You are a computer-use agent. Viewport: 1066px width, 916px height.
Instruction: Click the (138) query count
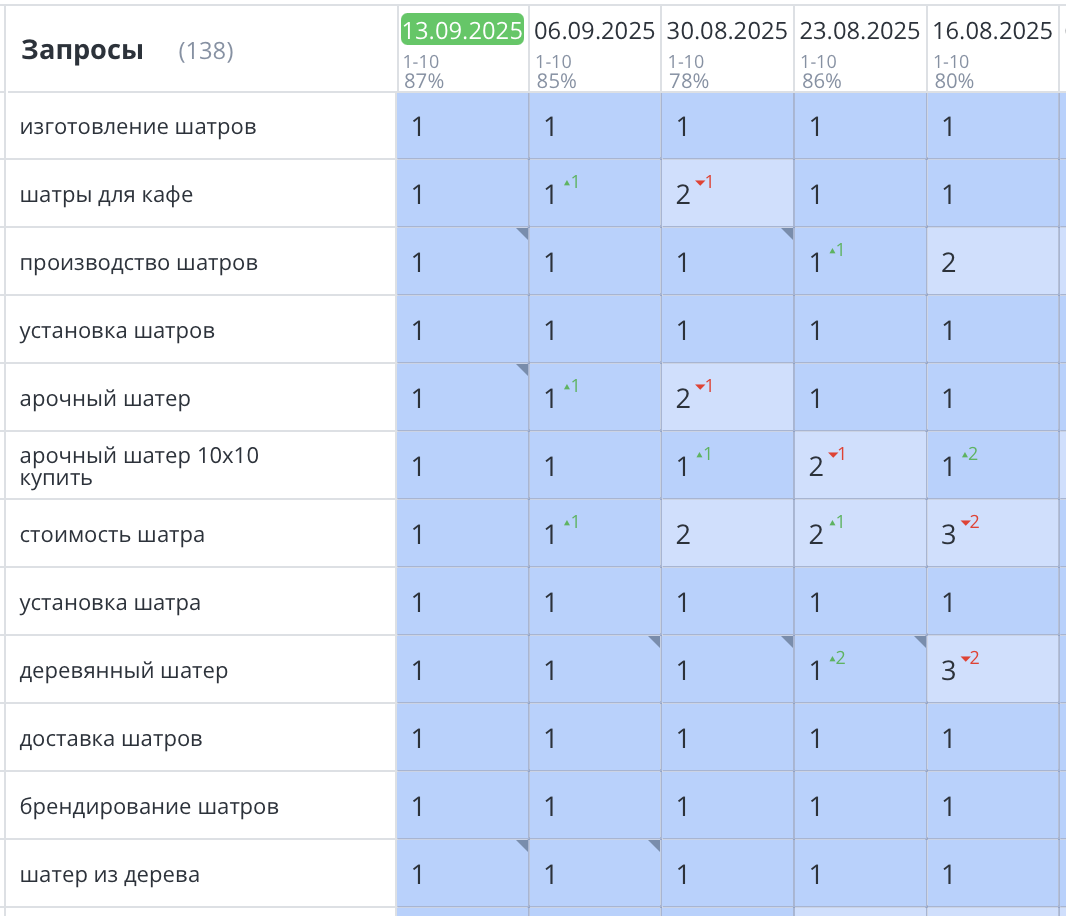(x=205, y=51)
